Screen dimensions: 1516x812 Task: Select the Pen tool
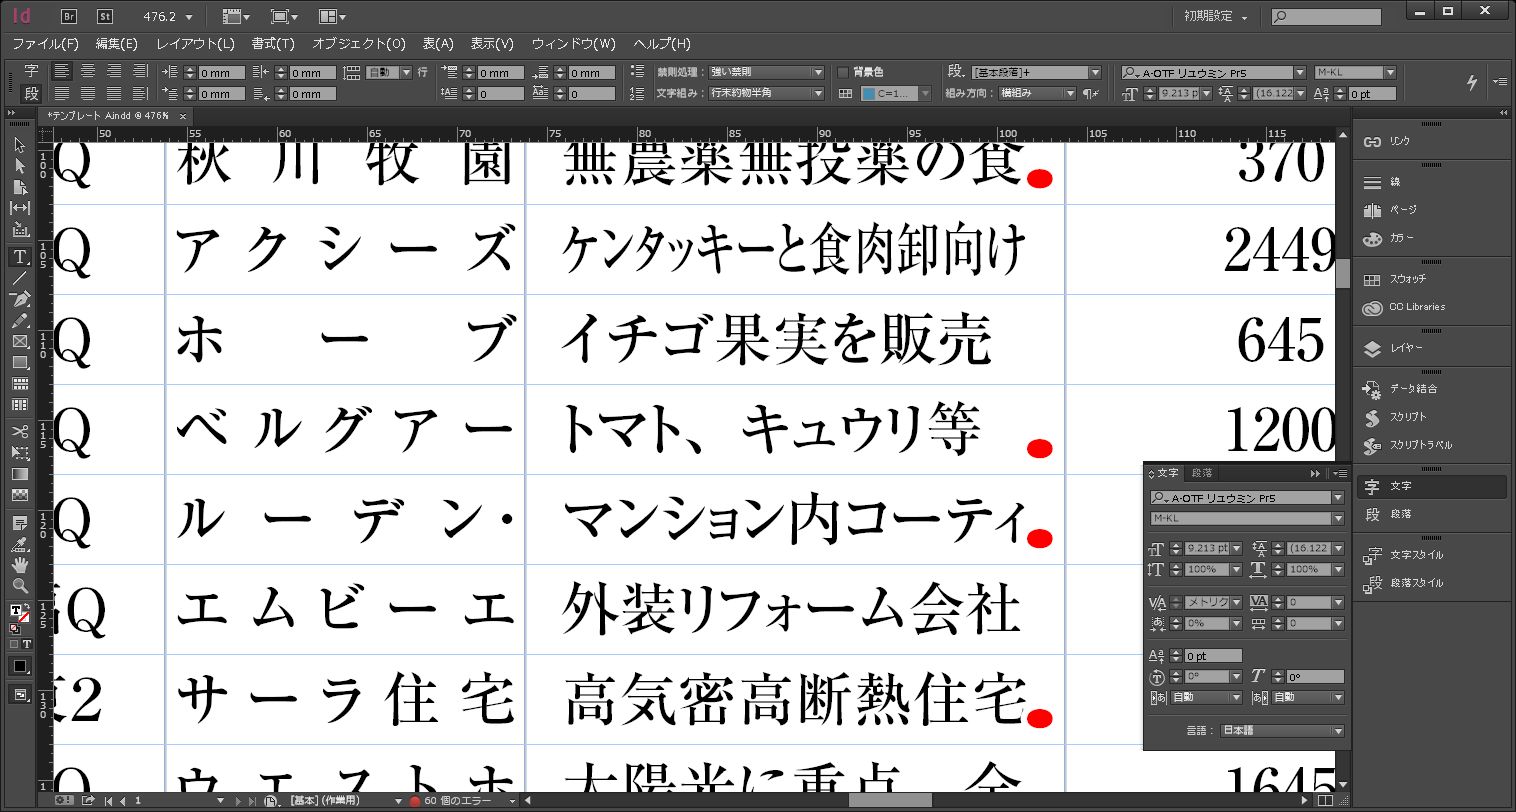click(19, 299)
